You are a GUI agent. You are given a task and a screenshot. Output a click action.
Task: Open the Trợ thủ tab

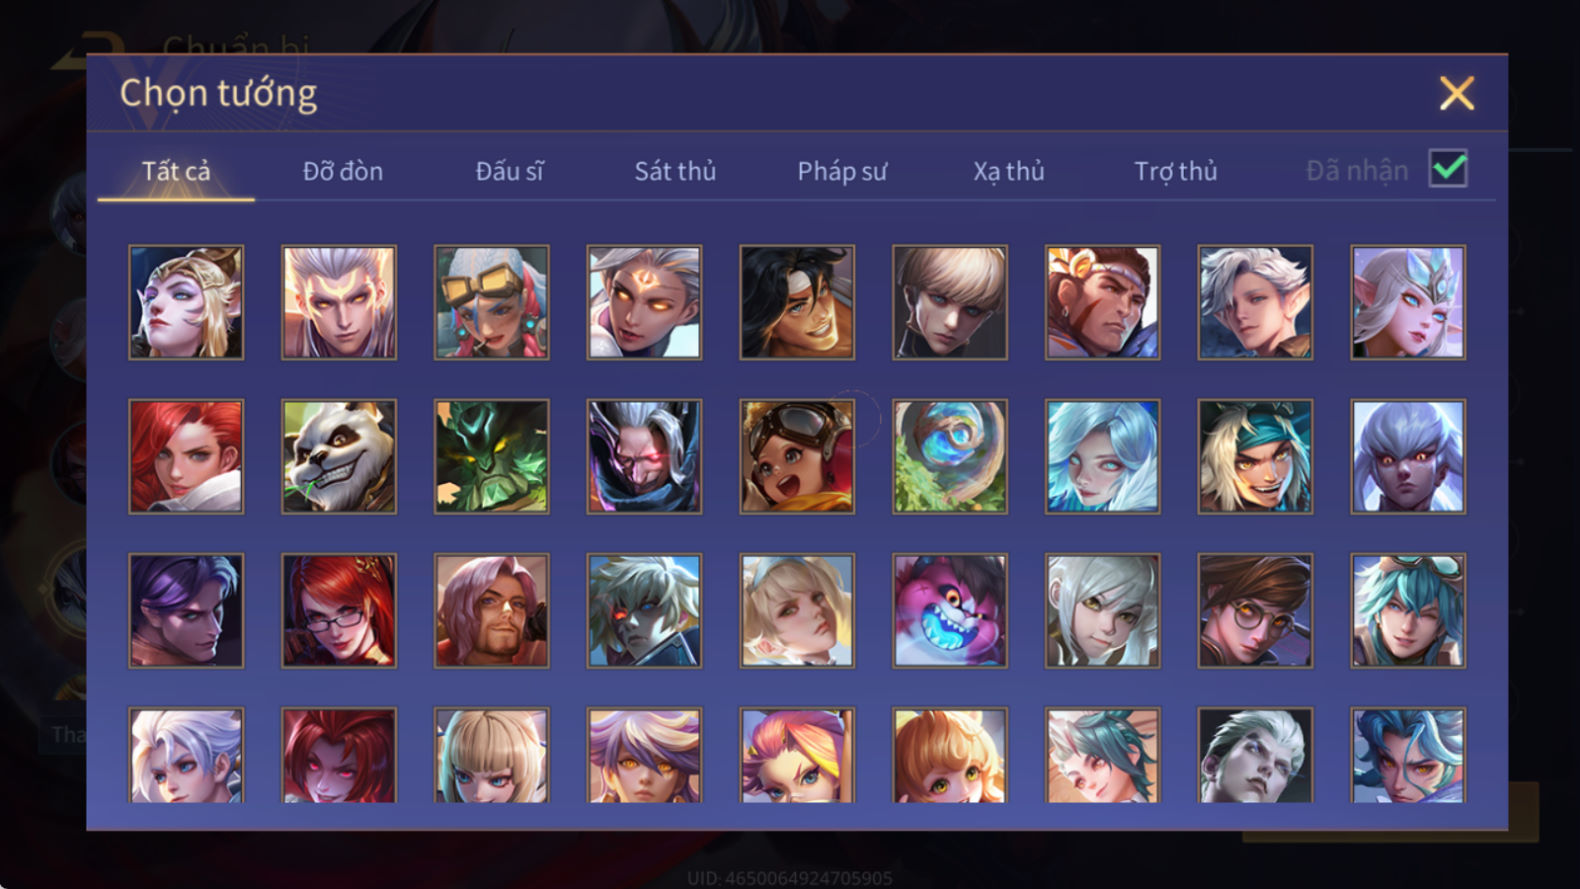1176,171
